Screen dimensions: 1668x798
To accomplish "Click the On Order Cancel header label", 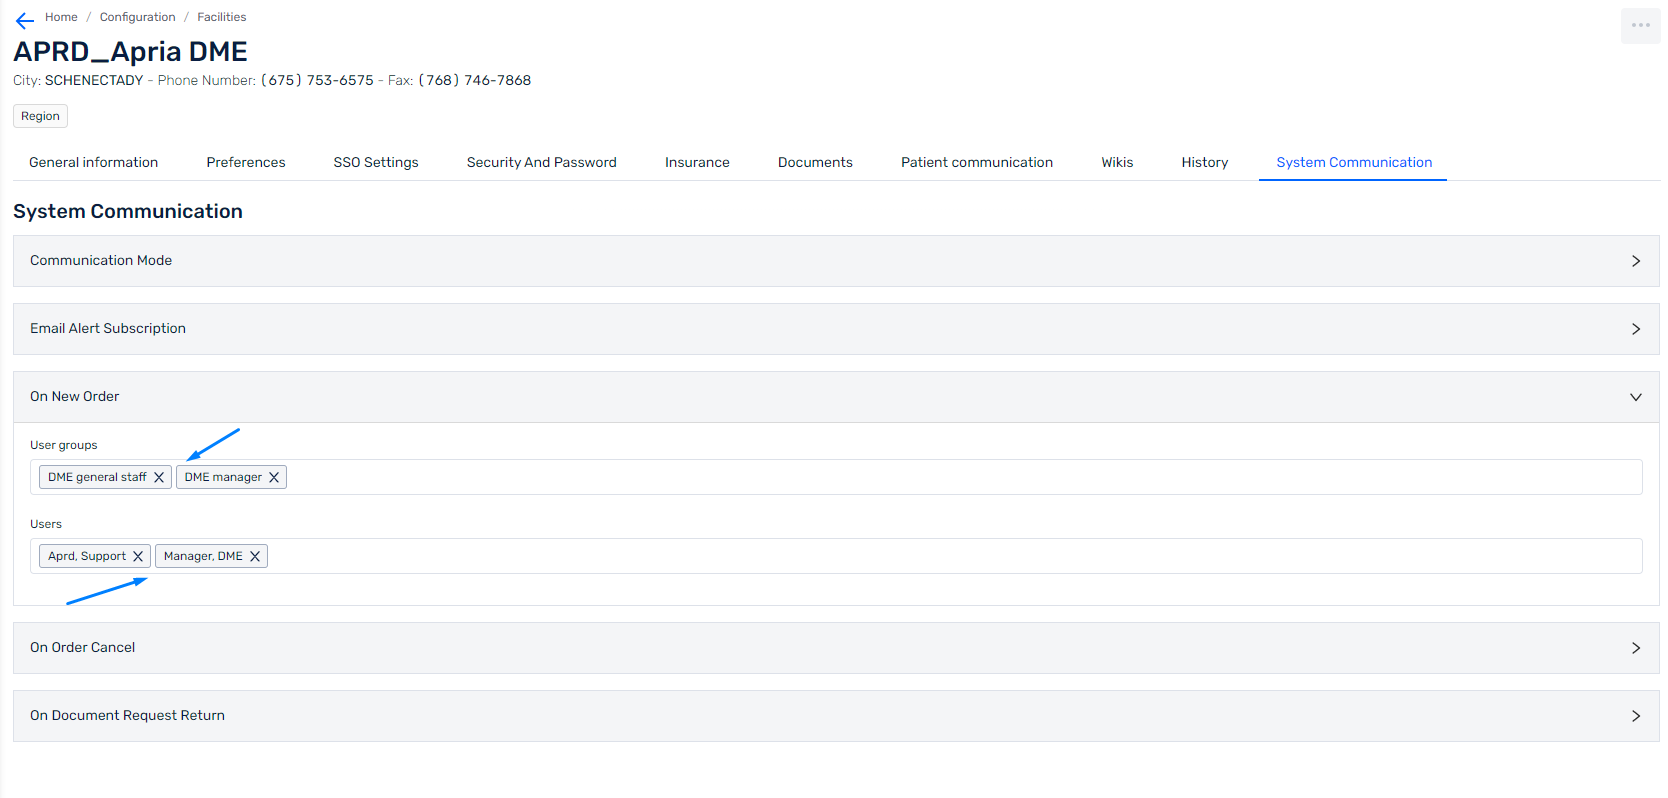I will 82,647.
